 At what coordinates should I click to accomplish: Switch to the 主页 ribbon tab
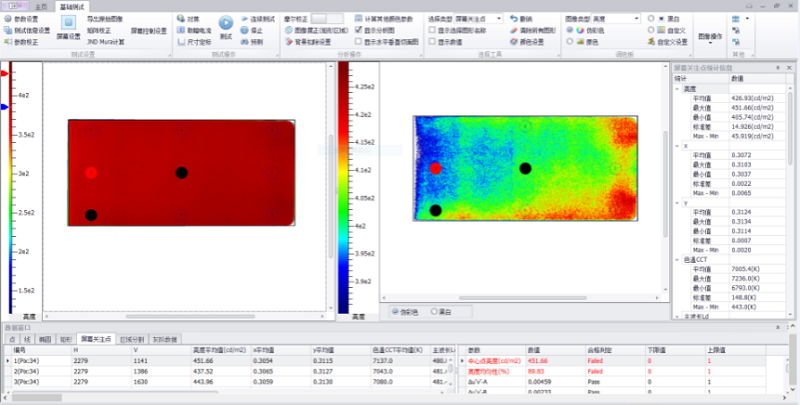tap(39, 6)
